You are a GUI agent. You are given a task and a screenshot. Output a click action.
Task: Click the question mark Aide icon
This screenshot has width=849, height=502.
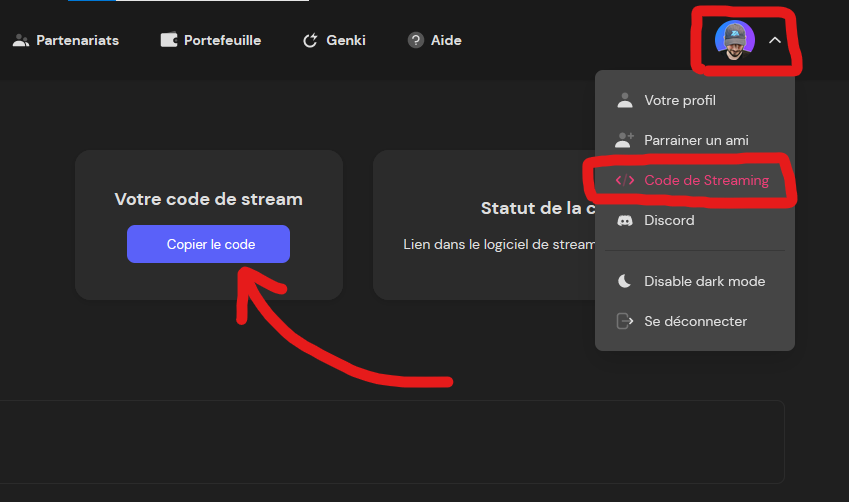click(416, 41)
